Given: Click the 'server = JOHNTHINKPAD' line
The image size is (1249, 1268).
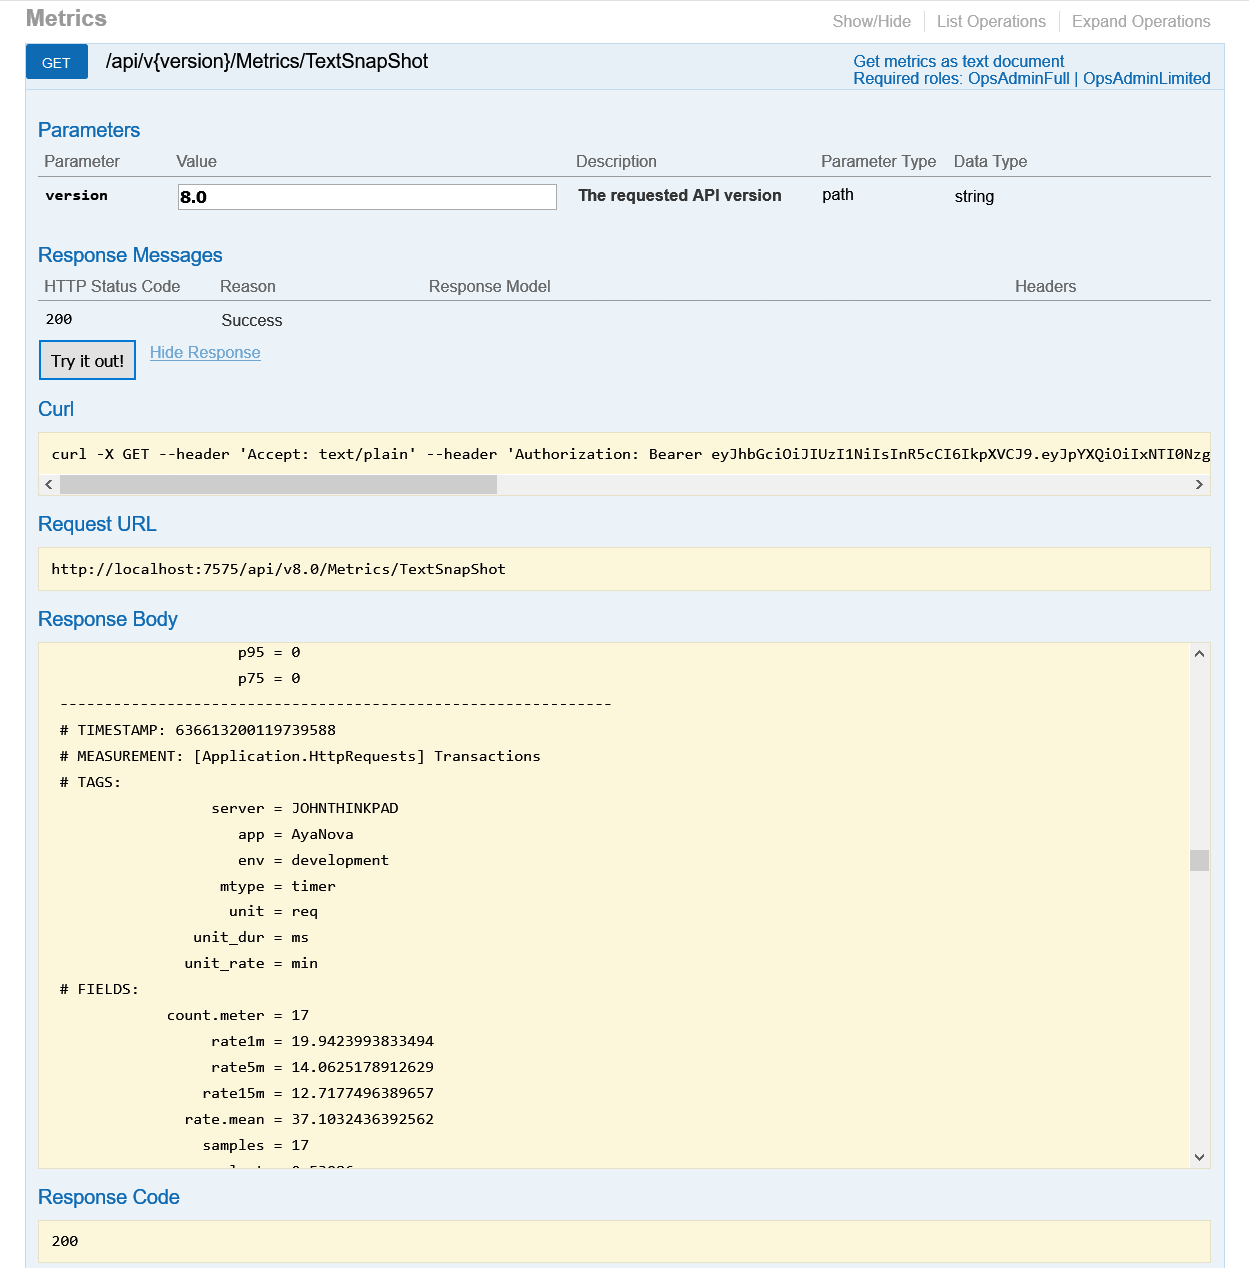Looking at the screenshot, I should [x=305, y=808].
